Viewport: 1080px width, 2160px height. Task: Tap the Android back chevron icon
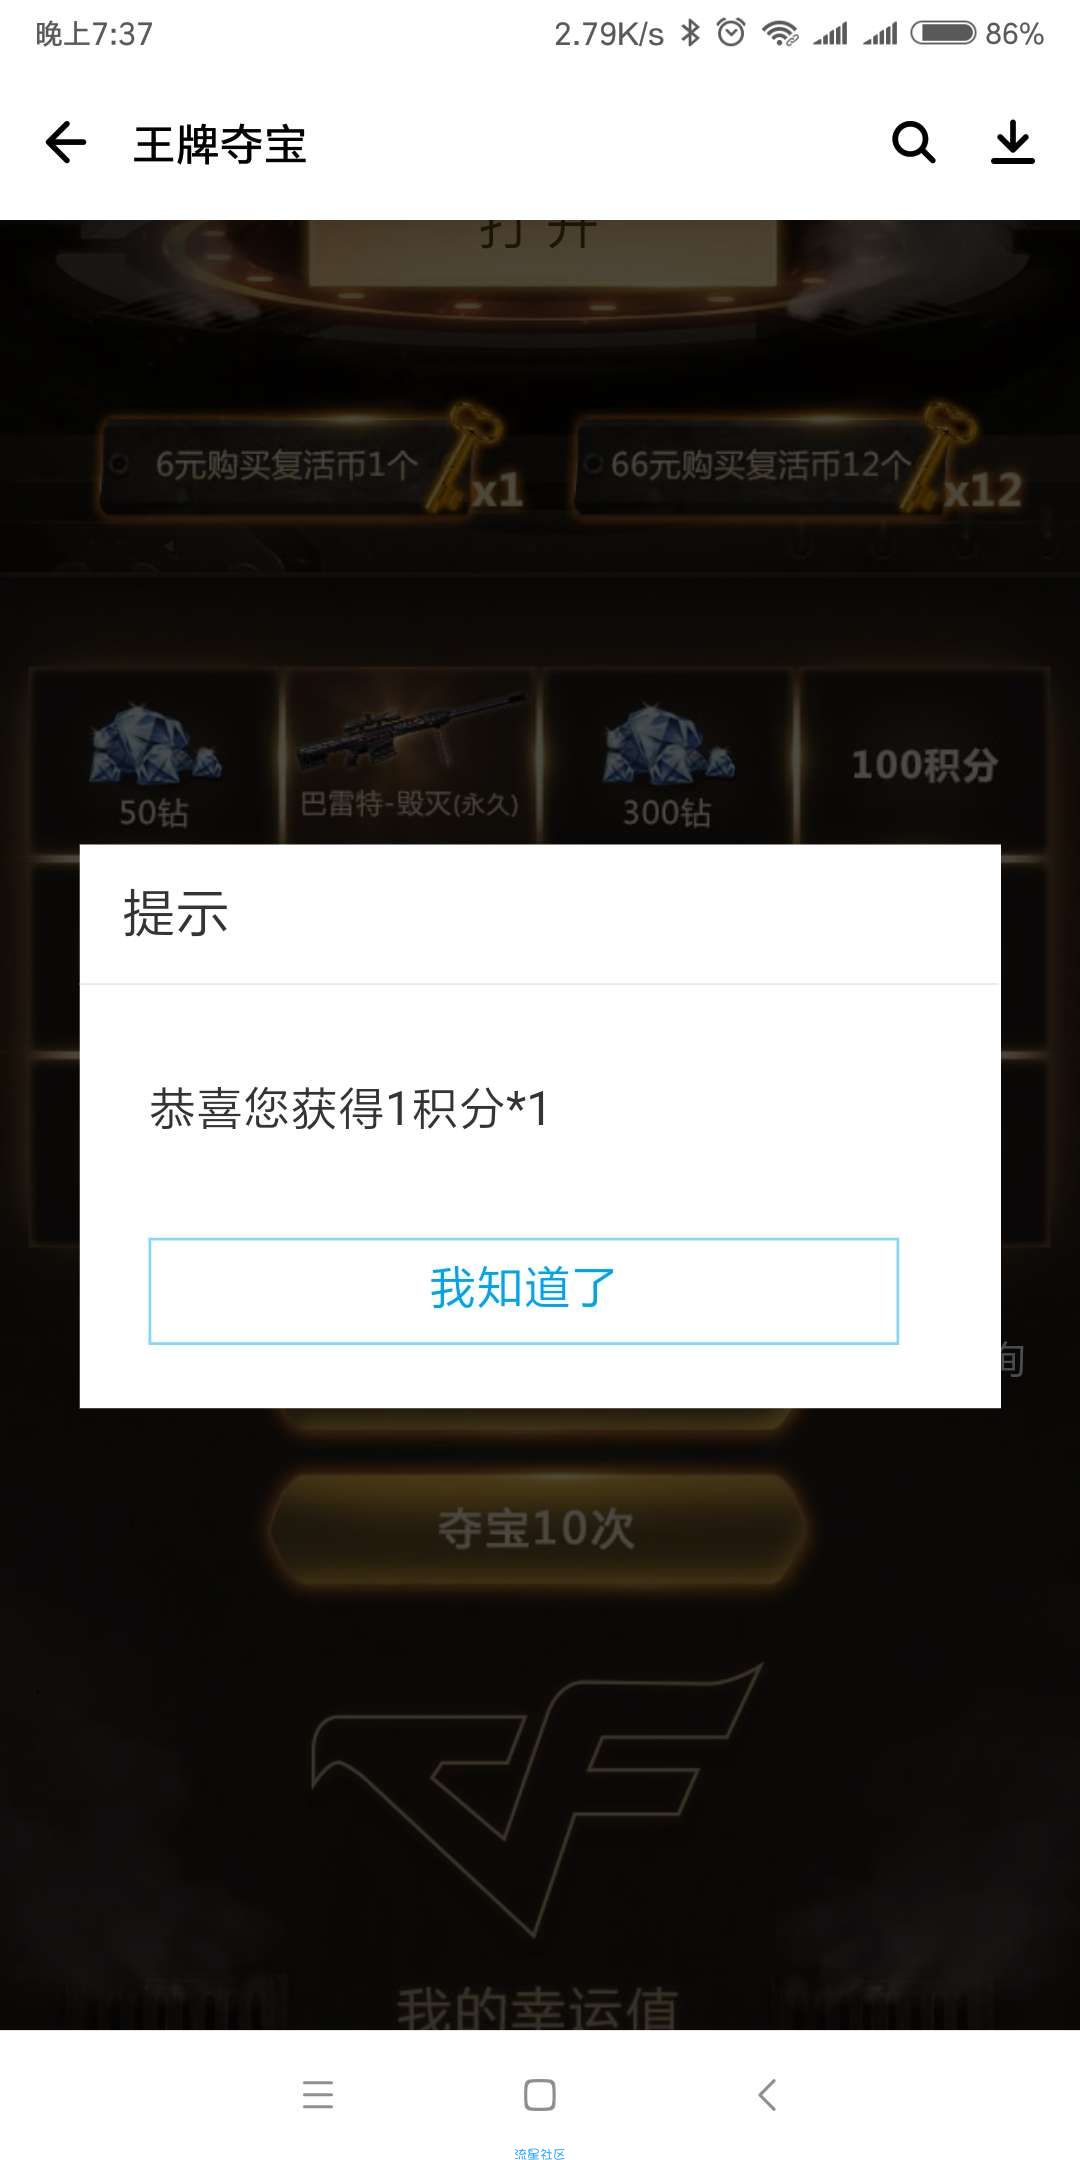coord(766,2094)
